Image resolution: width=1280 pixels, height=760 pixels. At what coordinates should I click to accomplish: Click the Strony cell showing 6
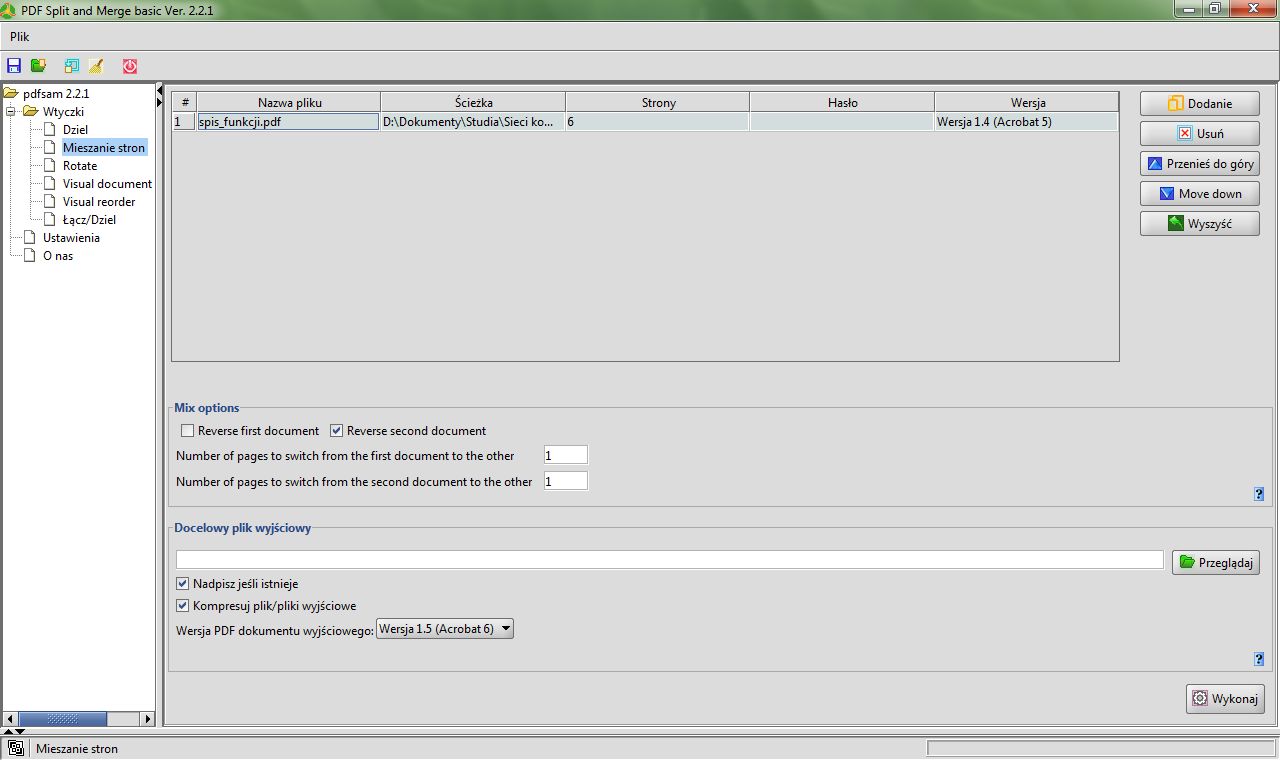coord(658,121)
